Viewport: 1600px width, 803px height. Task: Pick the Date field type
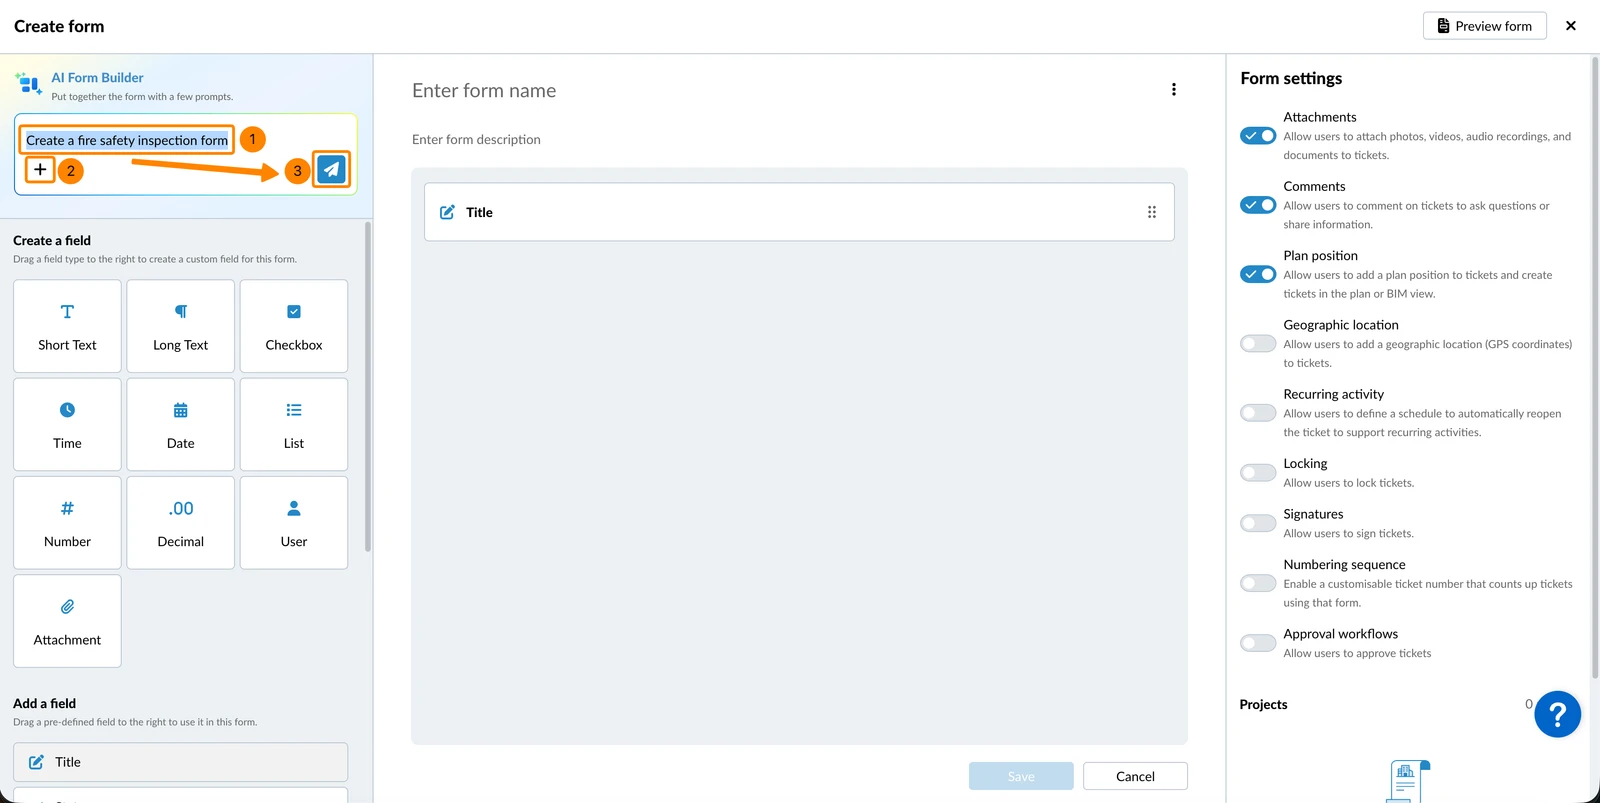[181, 424]
